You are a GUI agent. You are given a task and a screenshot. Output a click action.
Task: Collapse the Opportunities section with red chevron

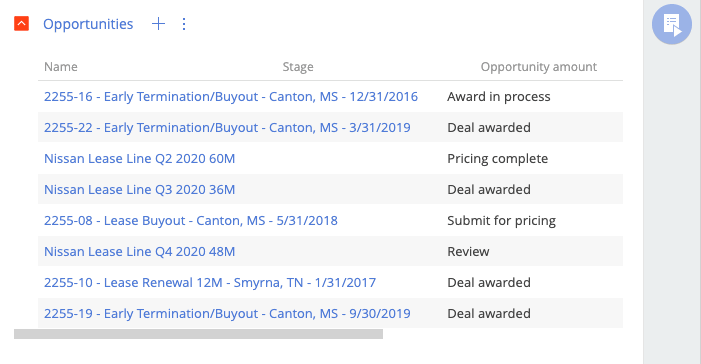pos(21,24)
